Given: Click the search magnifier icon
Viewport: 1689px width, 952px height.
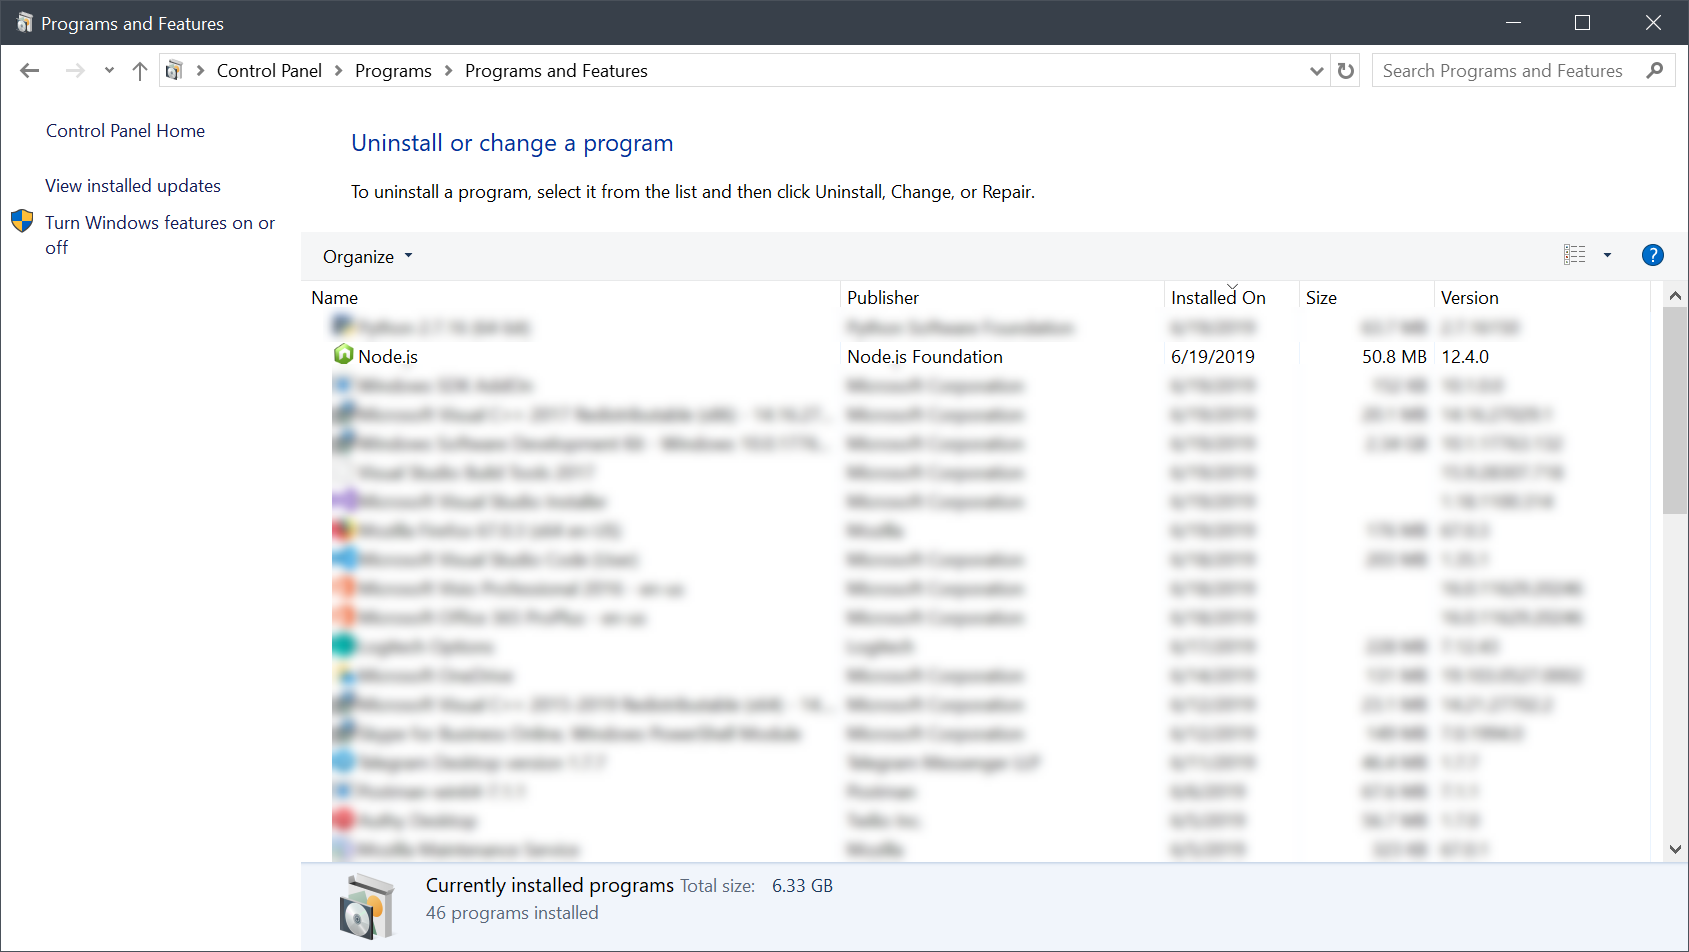Looking at the screenshot, I should (1655, 70).
